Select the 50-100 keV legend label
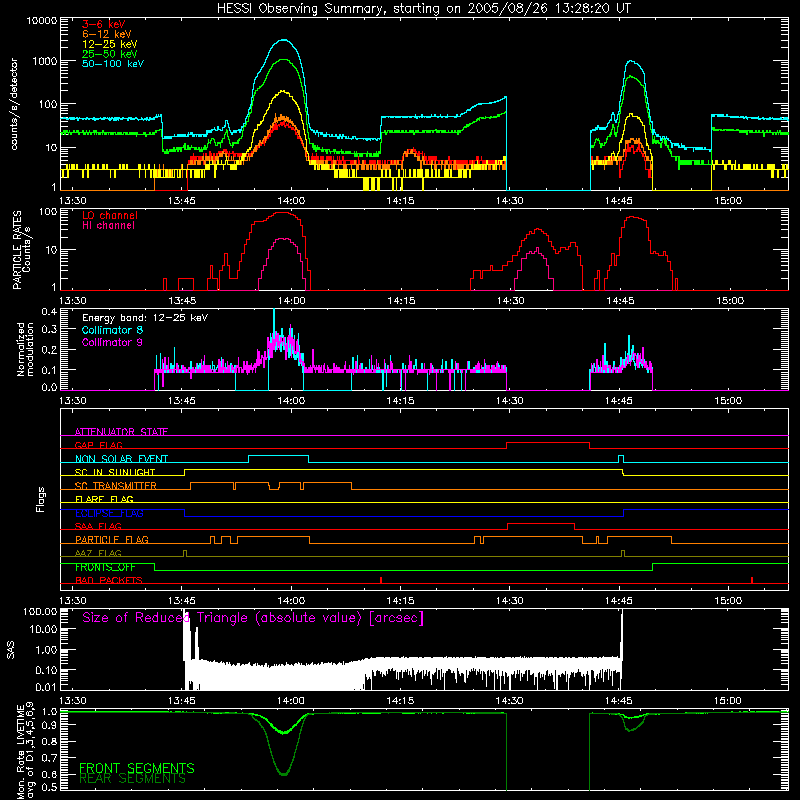Screen dimensions: 800x800 113,64
